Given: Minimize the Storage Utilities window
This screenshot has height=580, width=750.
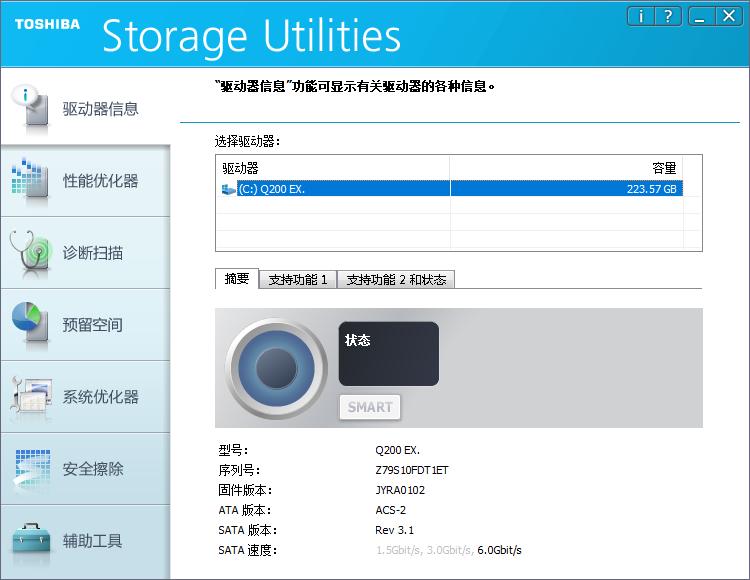Looking at the screenshot, I should click(701, 15).
